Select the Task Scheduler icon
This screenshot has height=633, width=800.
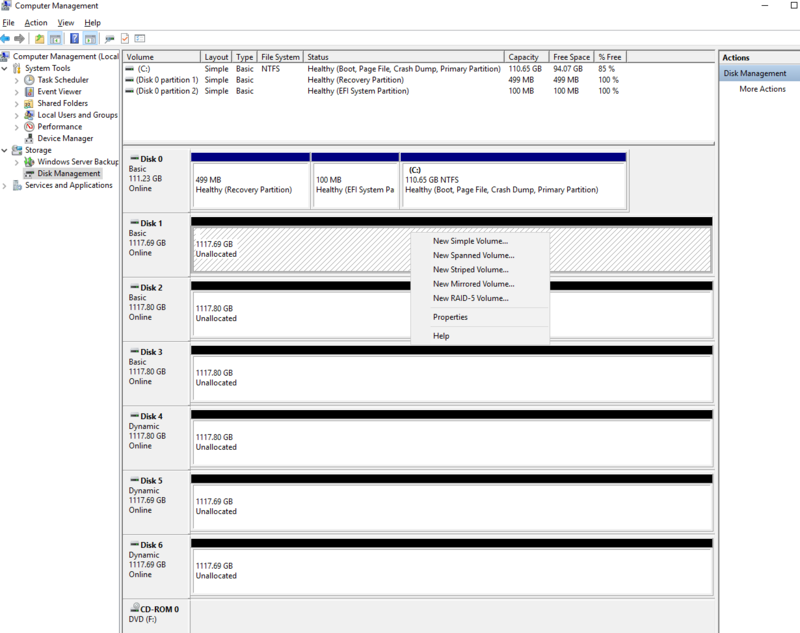click(31, 80)
